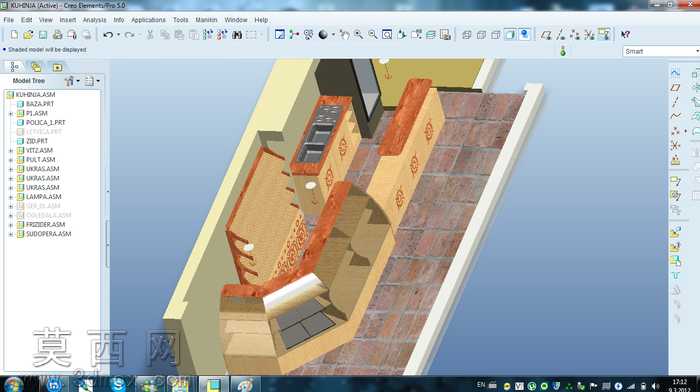Click the Undo arrow icon
The width and height of the screenshot is (700, 392).
(108, 34)
